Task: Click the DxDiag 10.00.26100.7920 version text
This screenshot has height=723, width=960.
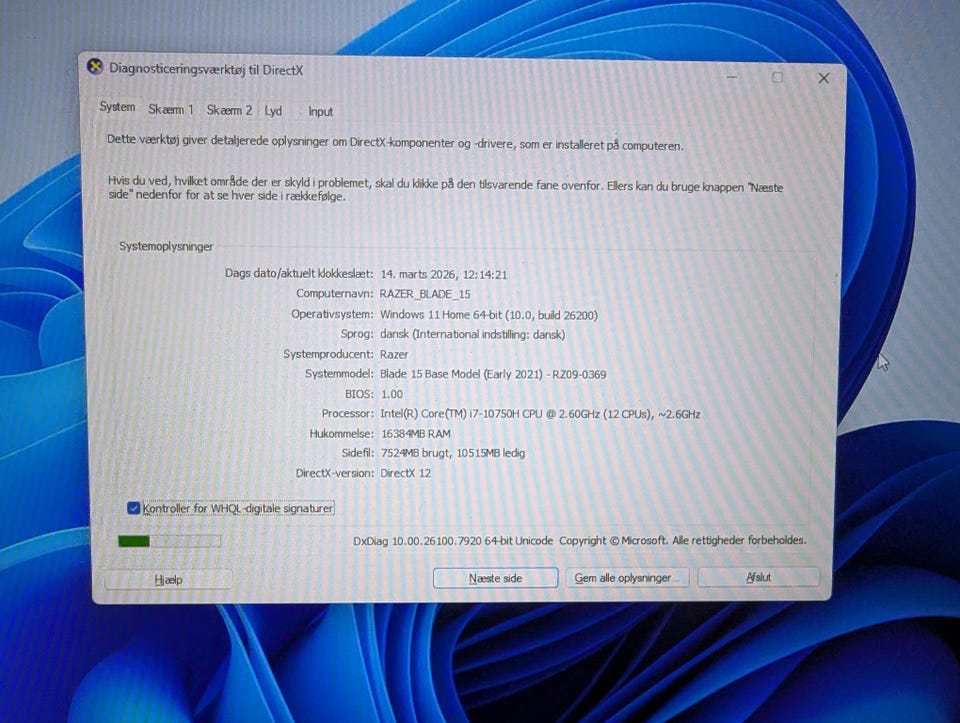Action: [x=452, y=541]
